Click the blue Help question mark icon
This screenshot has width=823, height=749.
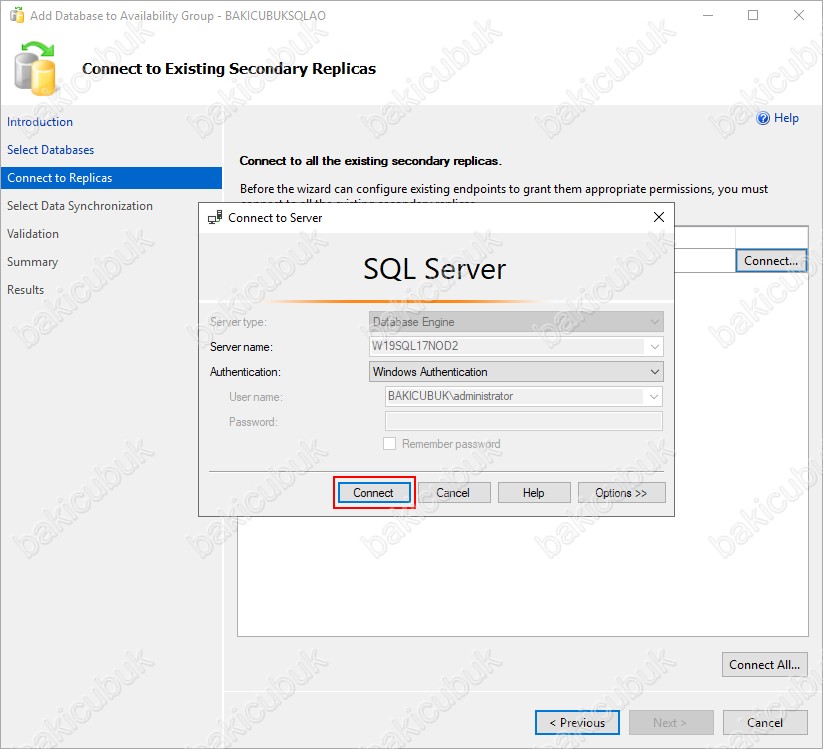[x=763, y=118]
